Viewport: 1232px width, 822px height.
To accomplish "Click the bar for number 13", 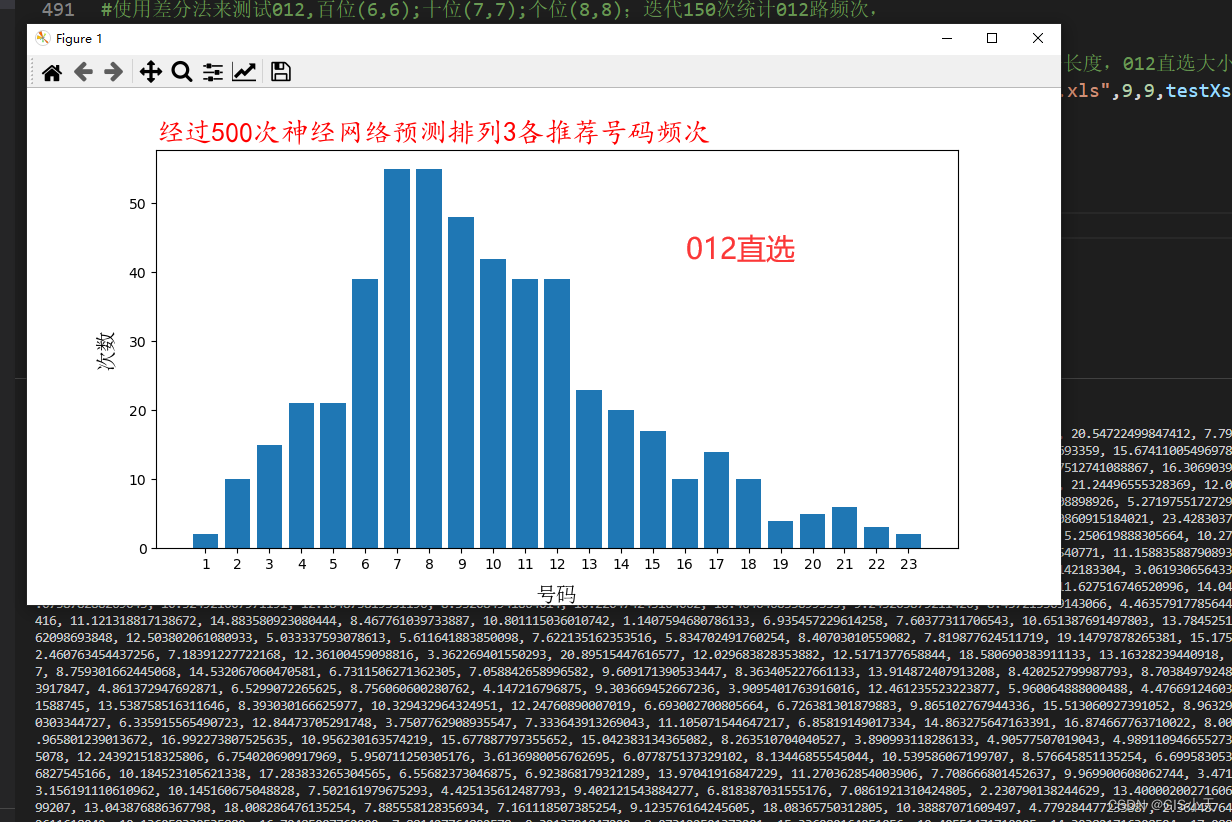I will pos(589,469).
